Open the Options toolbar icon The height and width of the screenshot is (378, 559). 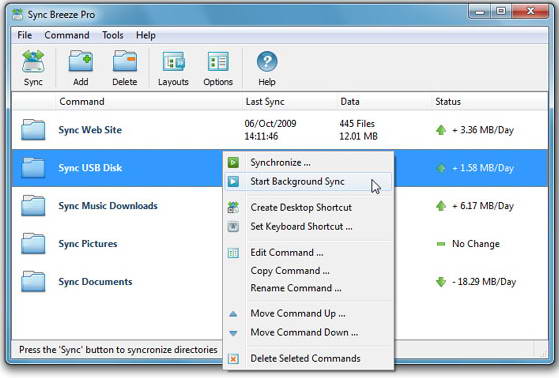218,61
